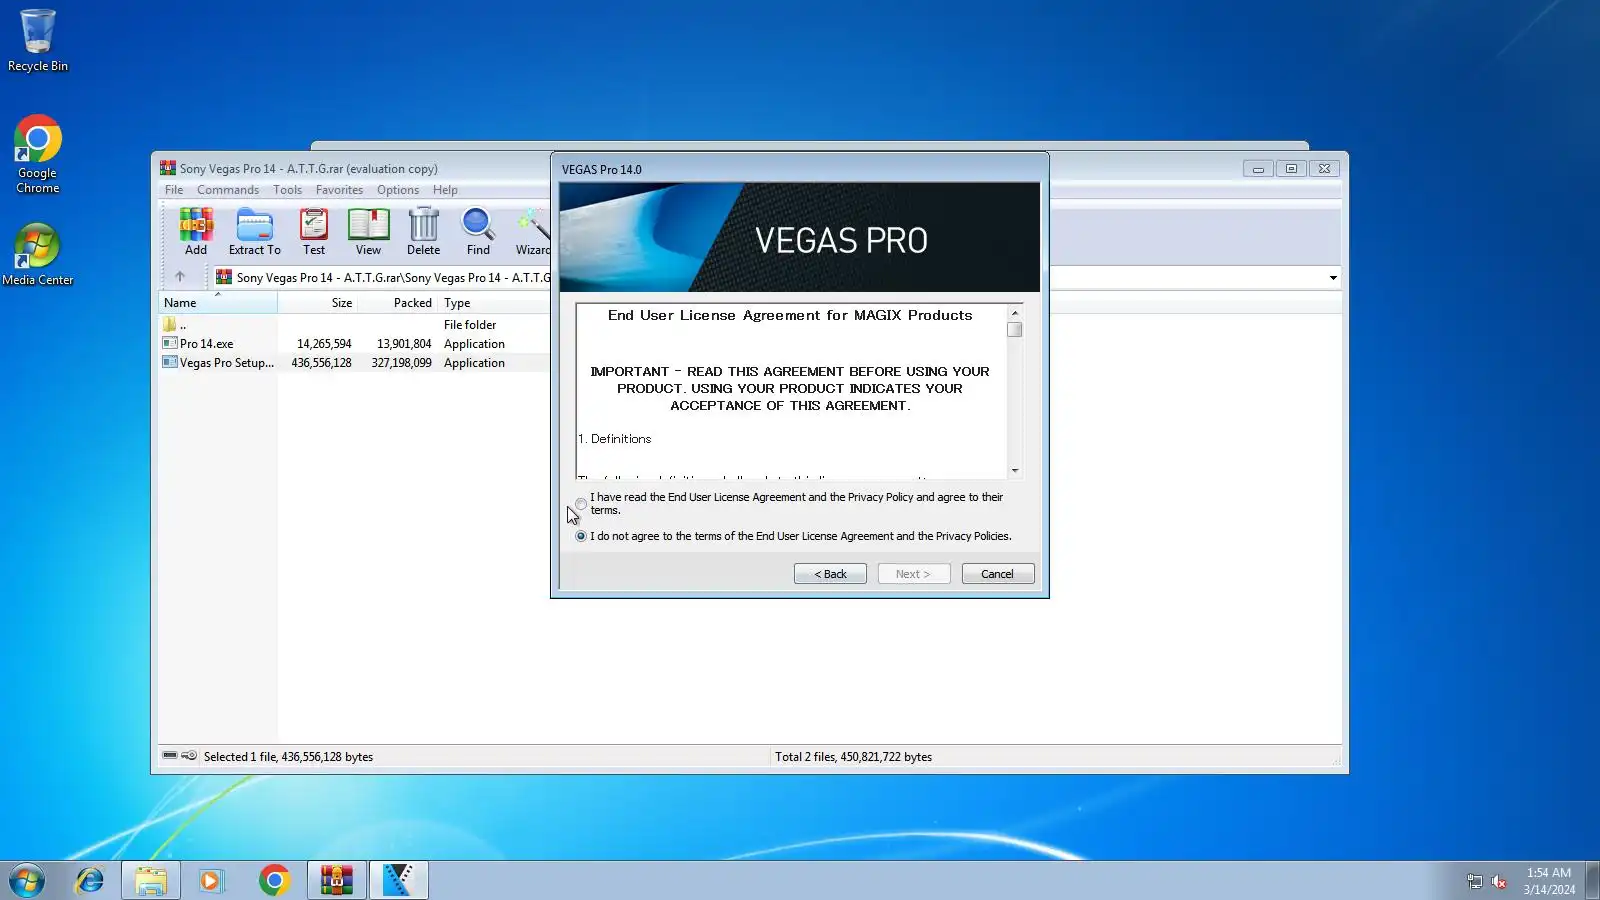Image resolution: width=1600 pixels, height=900 pixels.
Task: Click the Find magnifier toolbar icon
Action: pyautogui.click(x=478, y=232)
